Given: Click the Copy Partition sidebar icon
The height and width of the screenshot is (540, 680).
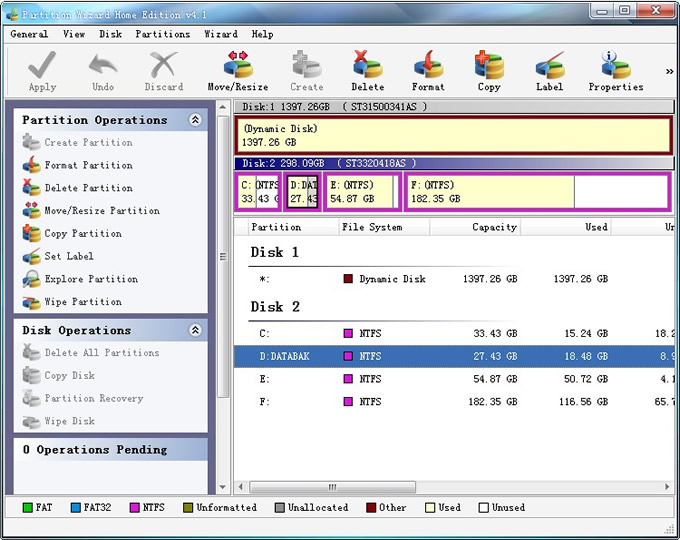Looking at the screenshot, I should click(31, 233).
